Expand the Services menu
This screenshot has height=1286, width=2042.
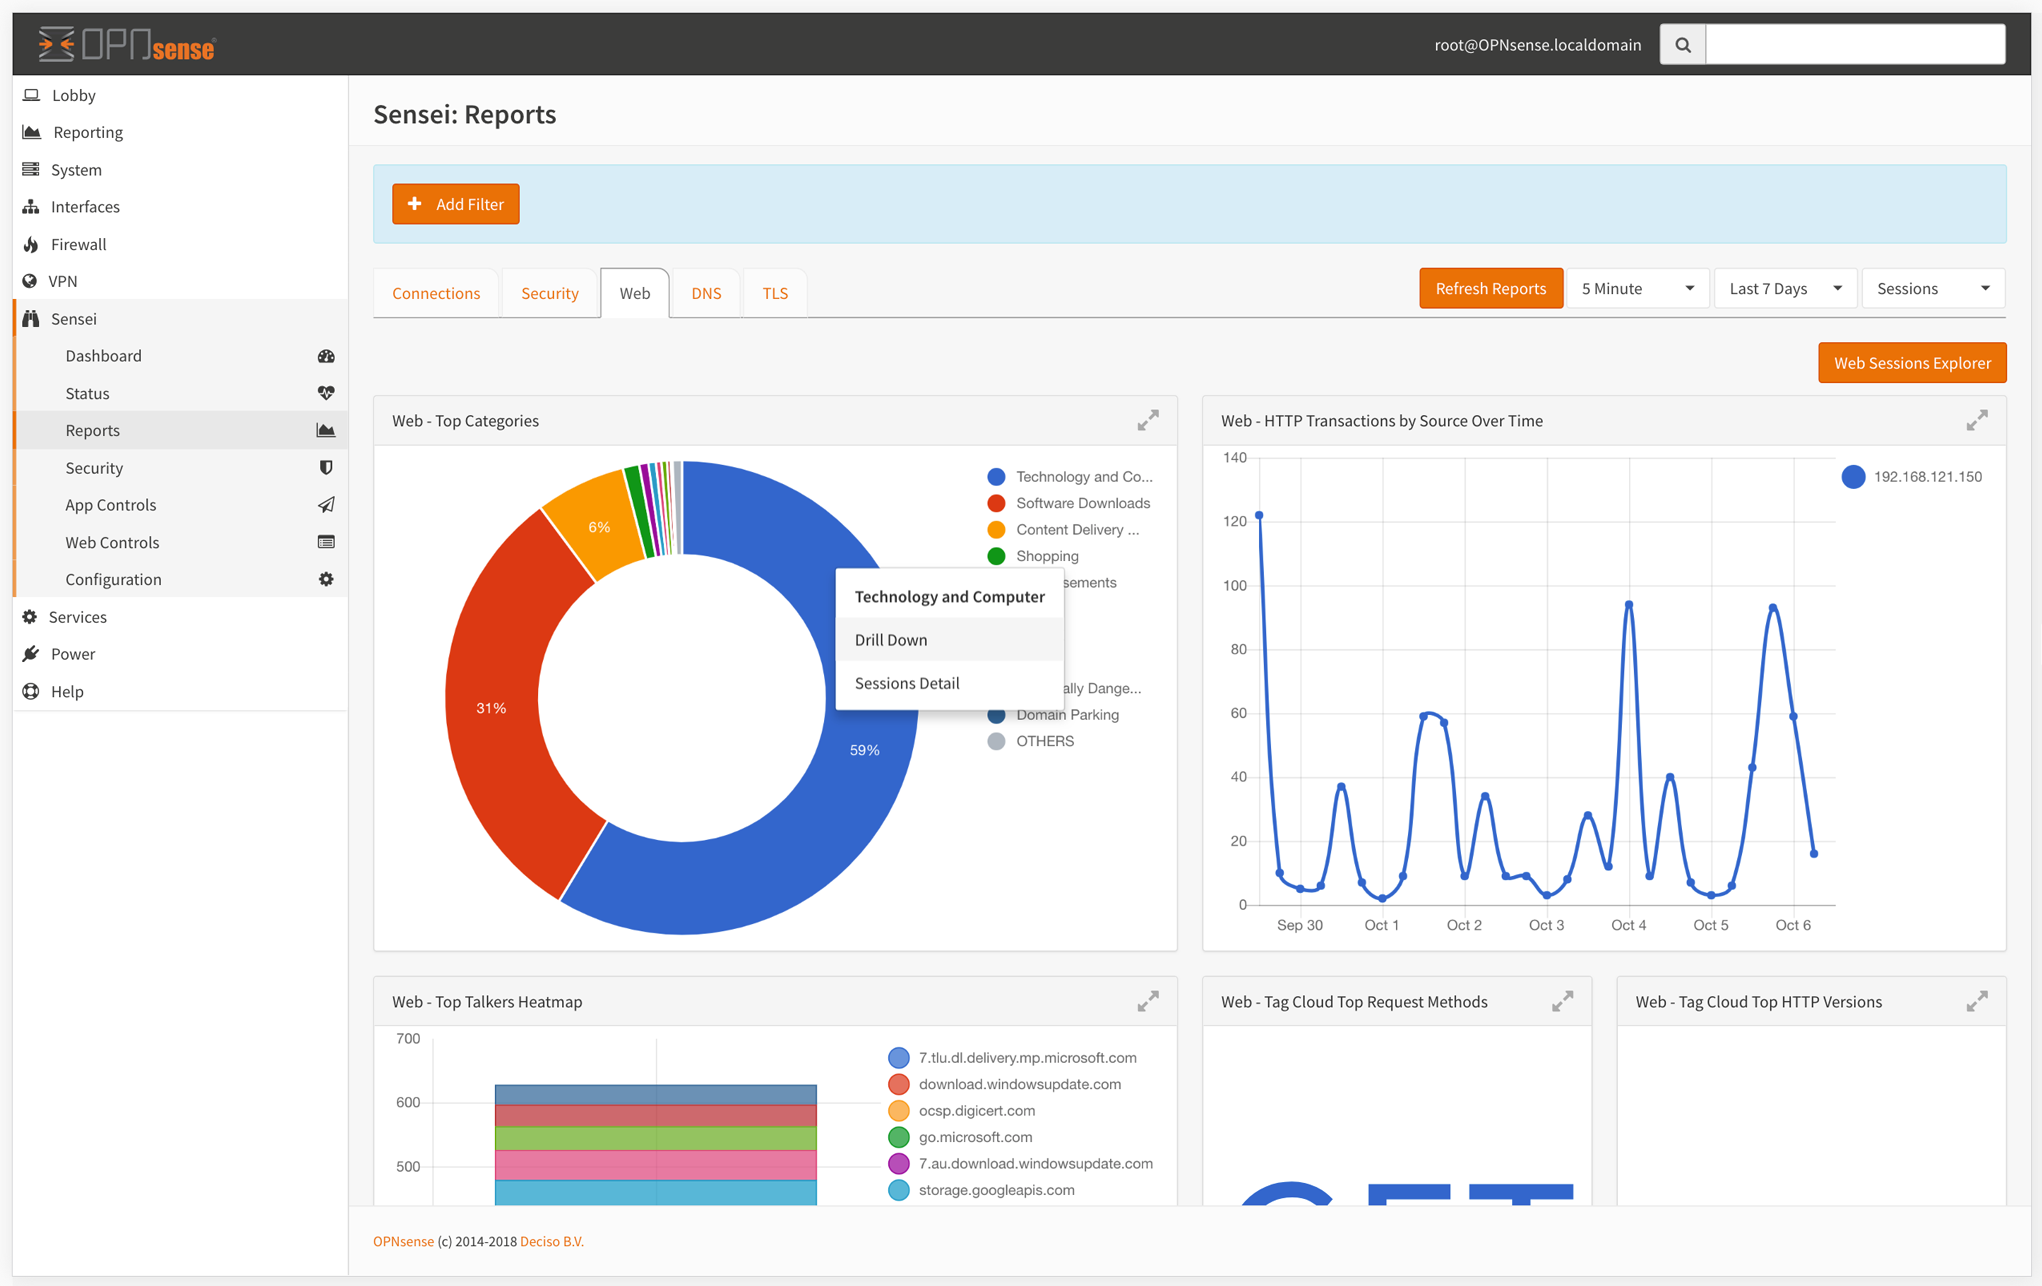pyautogui.click(x=180, y=617)
